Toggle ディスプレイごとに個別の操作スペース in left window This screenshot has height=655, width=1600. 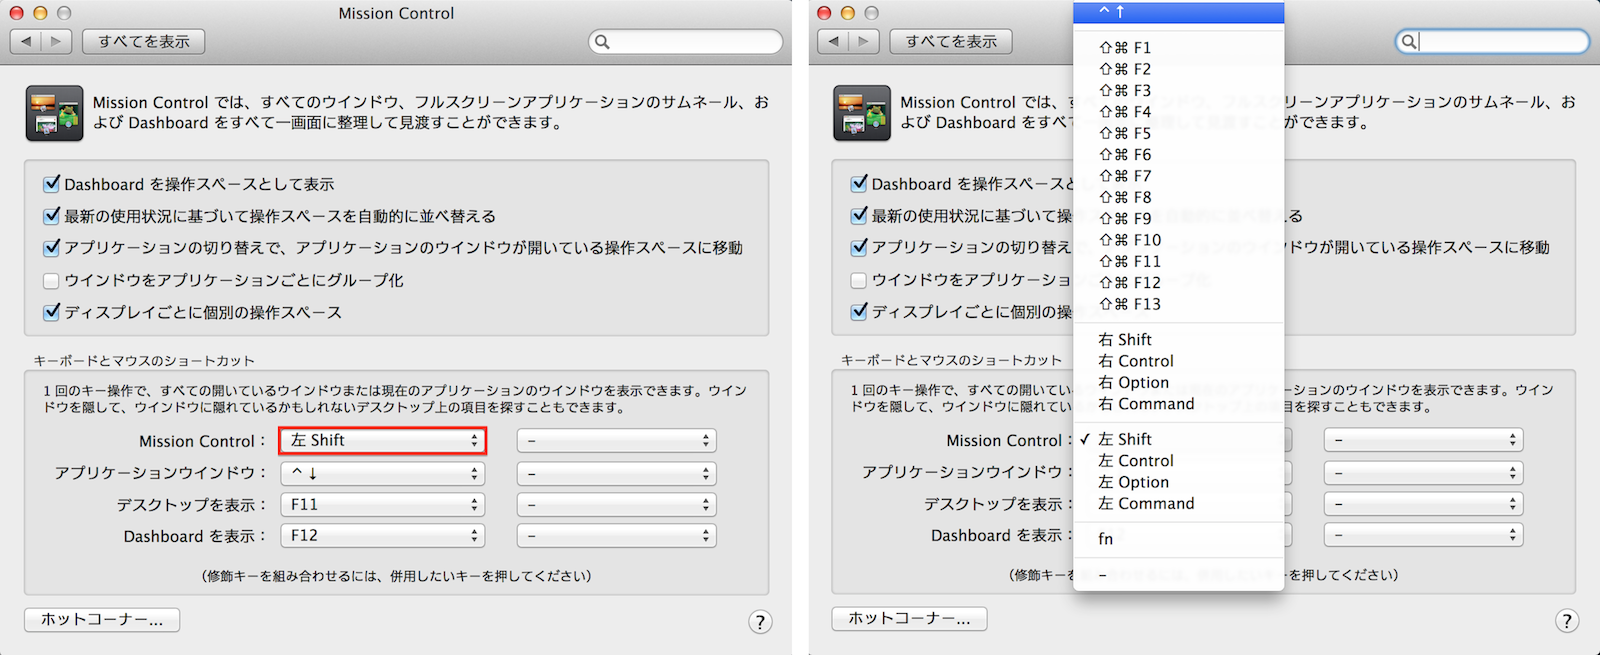52,312
